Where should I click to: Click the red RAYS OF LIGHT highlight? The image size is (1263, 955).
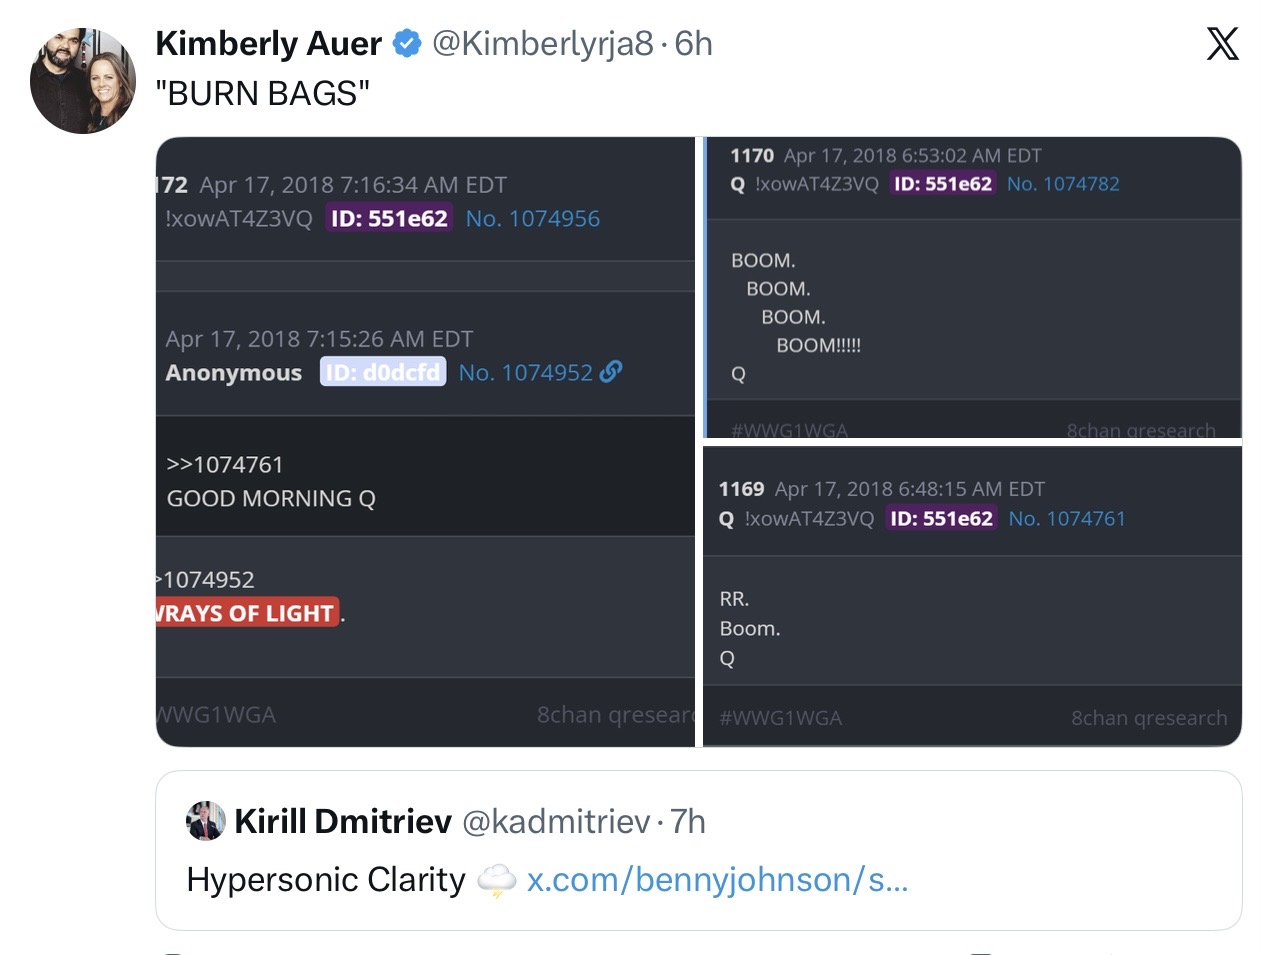pos(247,613)
